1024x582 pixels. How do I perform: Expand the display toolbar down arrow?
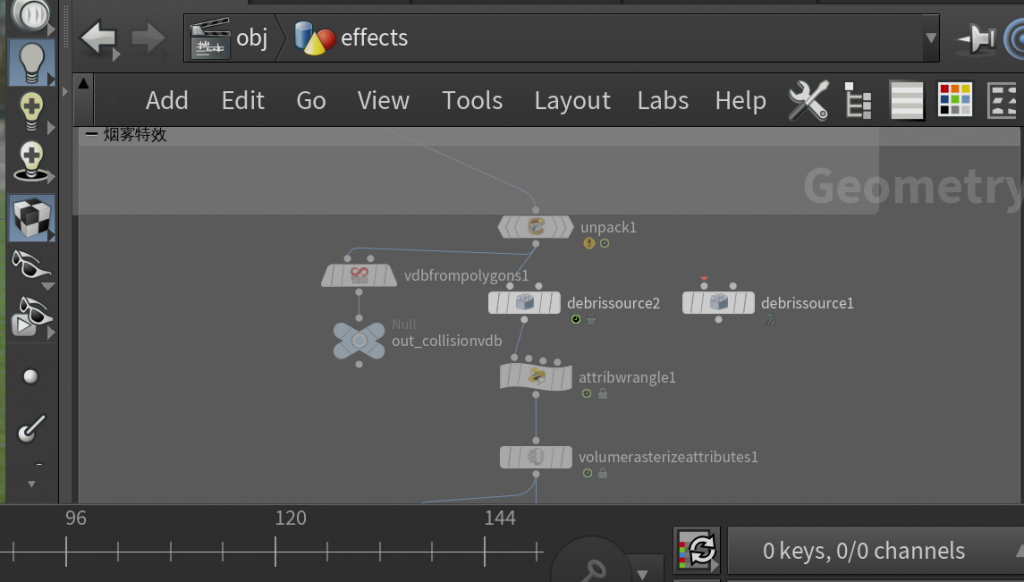click(x=31, y=484)
